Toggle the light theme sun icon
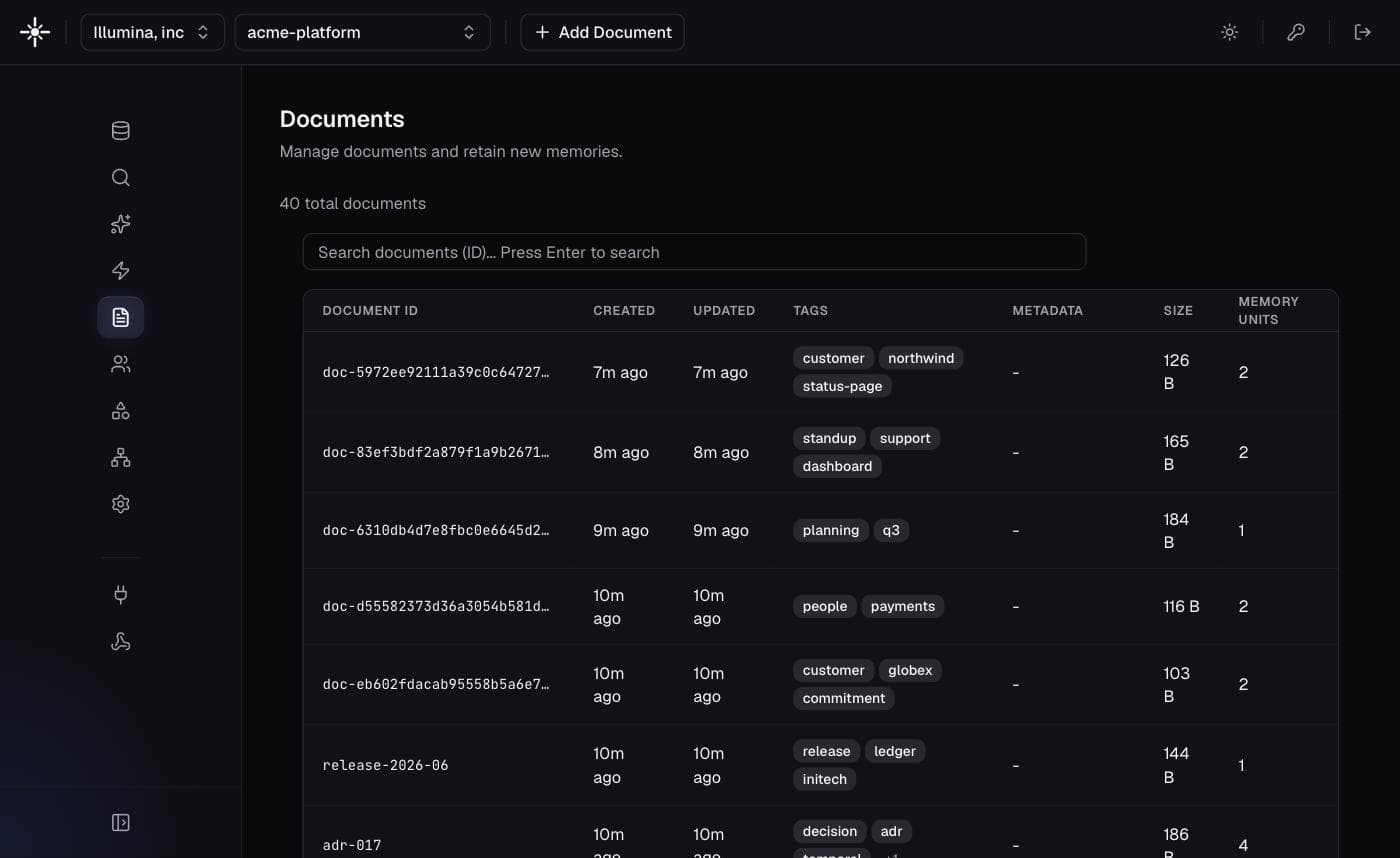 1230,32
